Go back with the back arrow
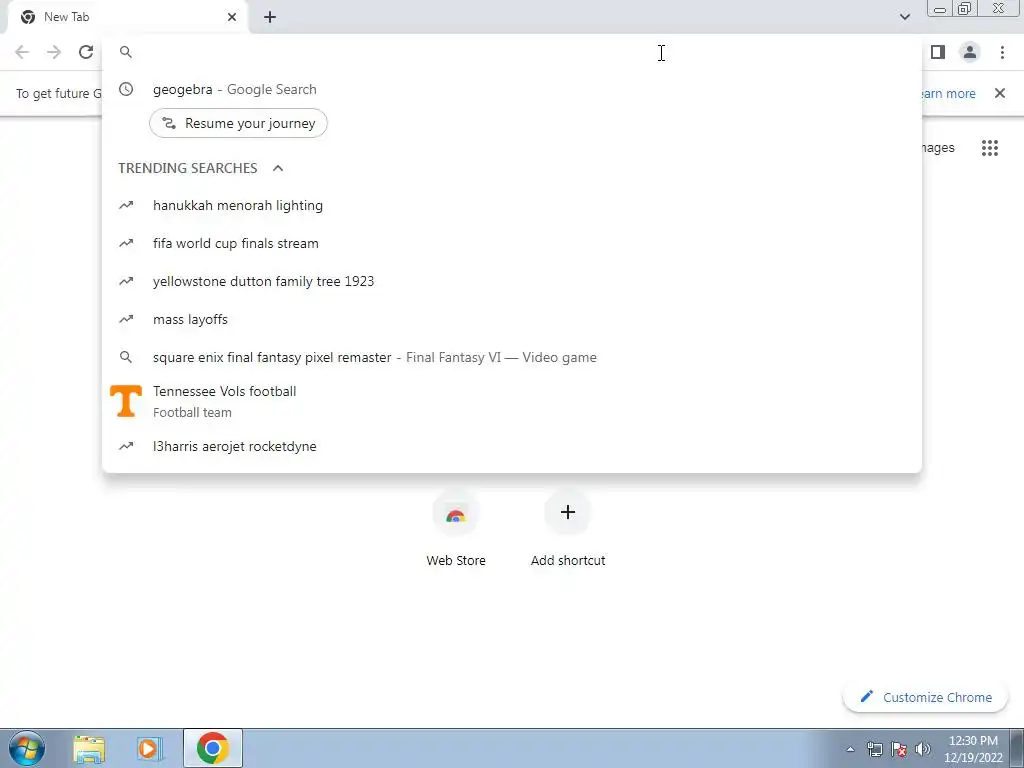This screenshot has width=1024, height=768. [x=22, y=52]
